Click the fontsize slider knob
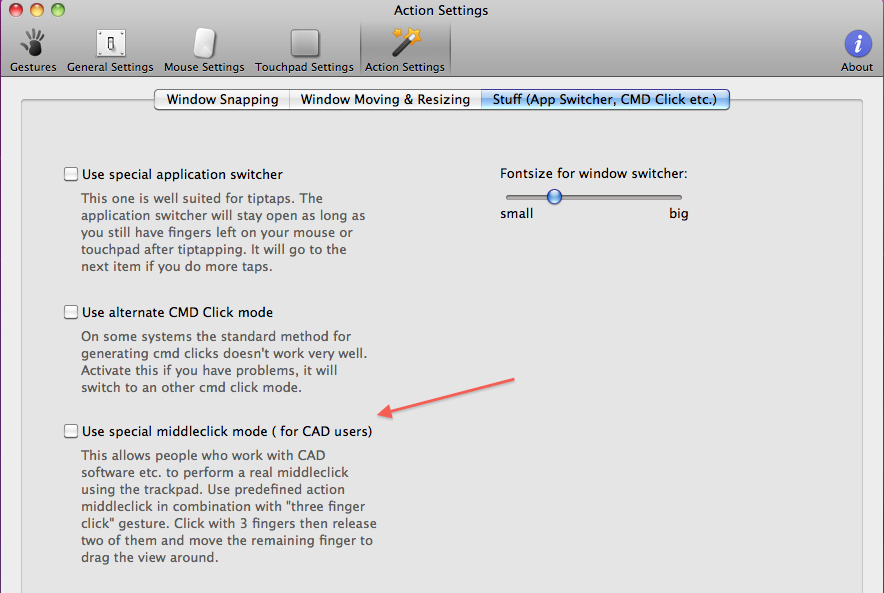 click(554, 197)
